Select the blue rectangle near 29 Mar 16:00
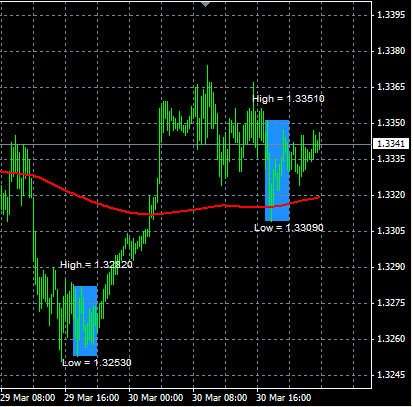 tap(85, 321)
